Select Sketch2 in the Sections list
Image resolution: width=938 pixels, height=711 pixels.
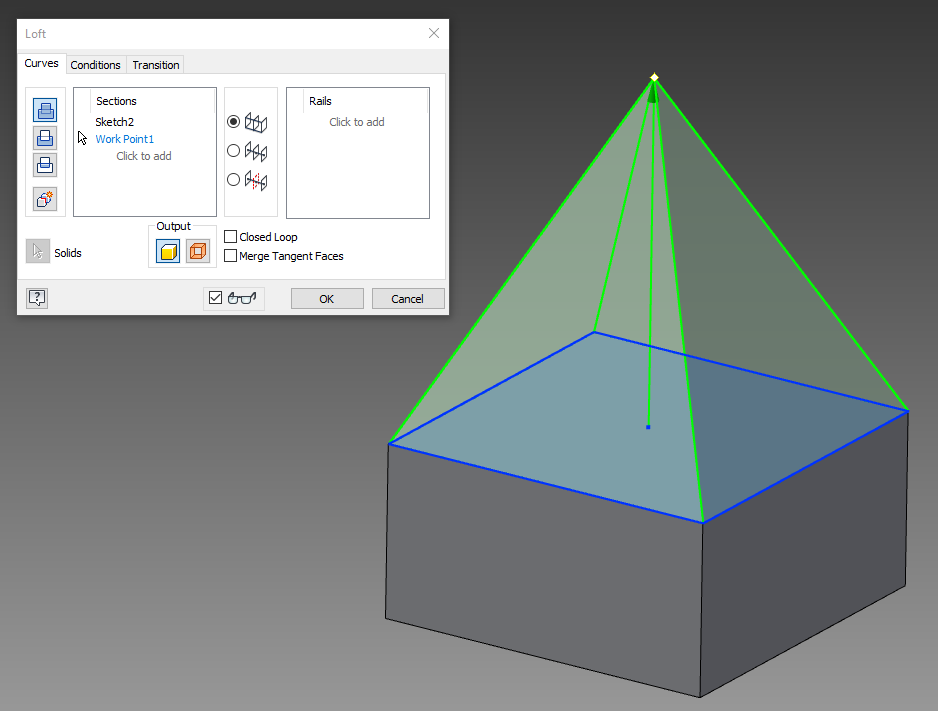point(117,120)
